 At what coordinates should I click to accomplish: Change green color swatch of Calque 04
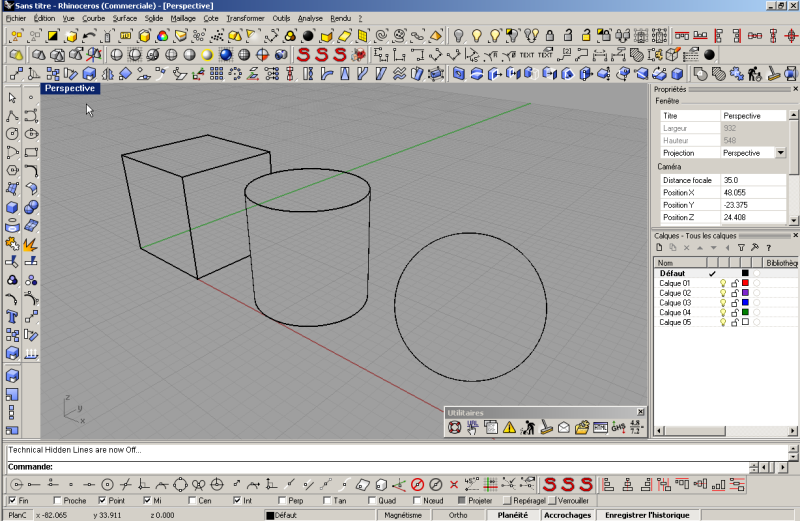pos(745,312)
